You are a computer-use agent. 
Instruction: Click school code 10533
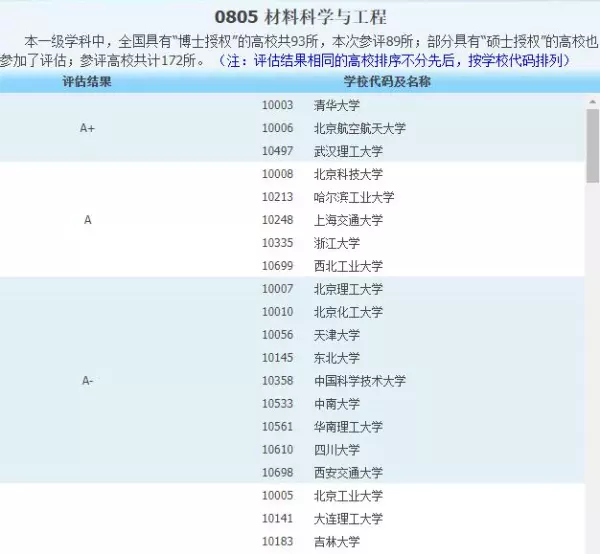point(277,403)
